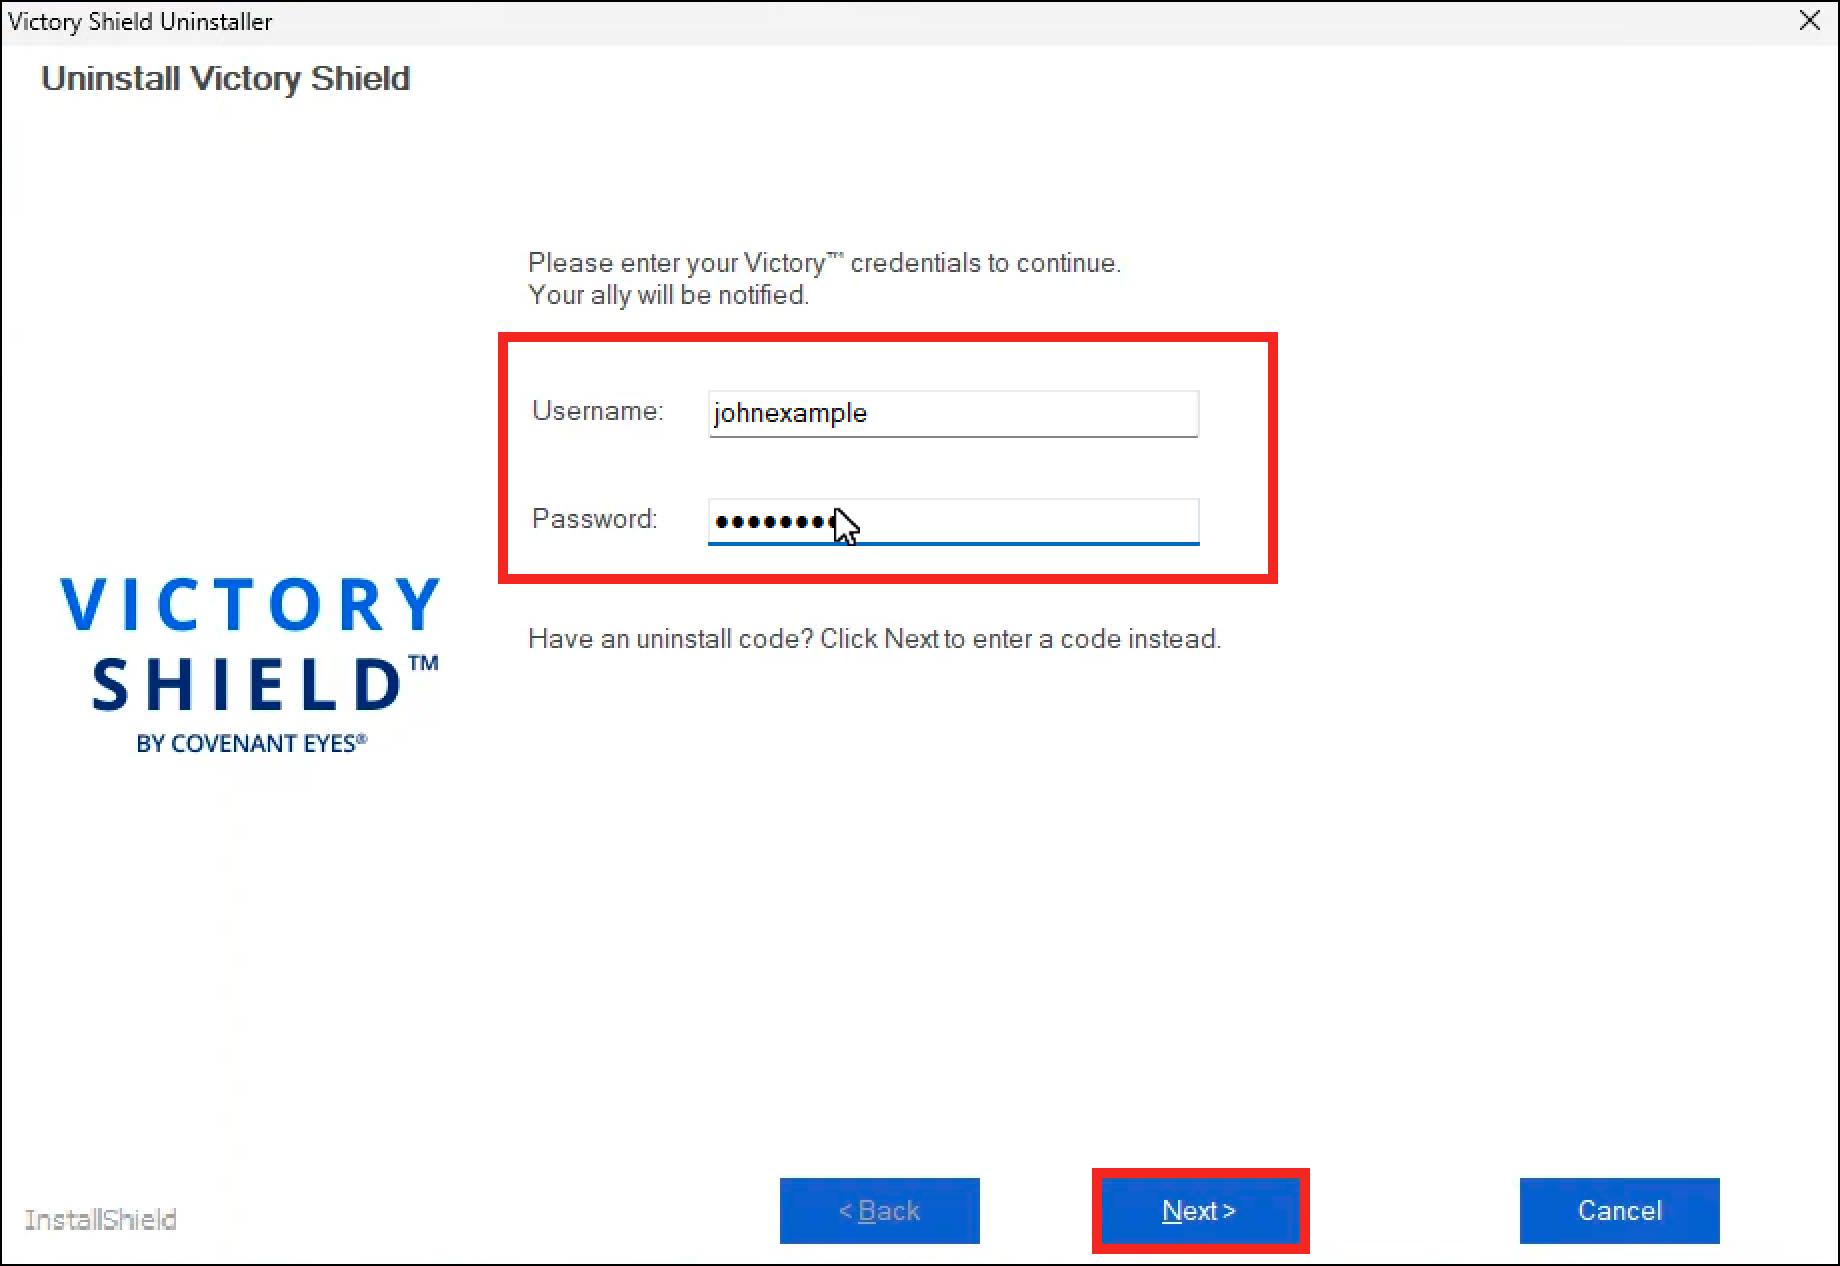The image size is (1840, 1266).
Task: Click the ally notification message
Action: (x=668, y=295)
